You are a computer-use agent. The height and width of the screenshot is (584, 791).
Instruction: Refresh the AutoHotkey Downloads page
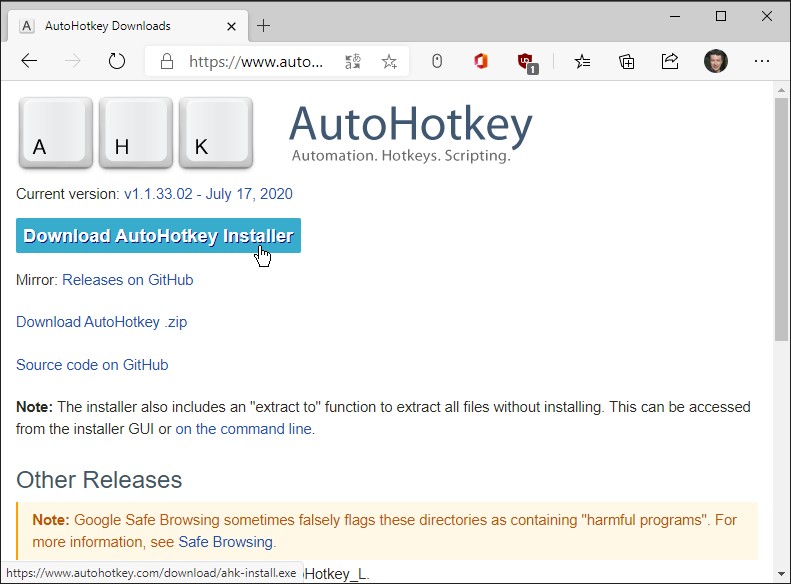tap(117, 61)
